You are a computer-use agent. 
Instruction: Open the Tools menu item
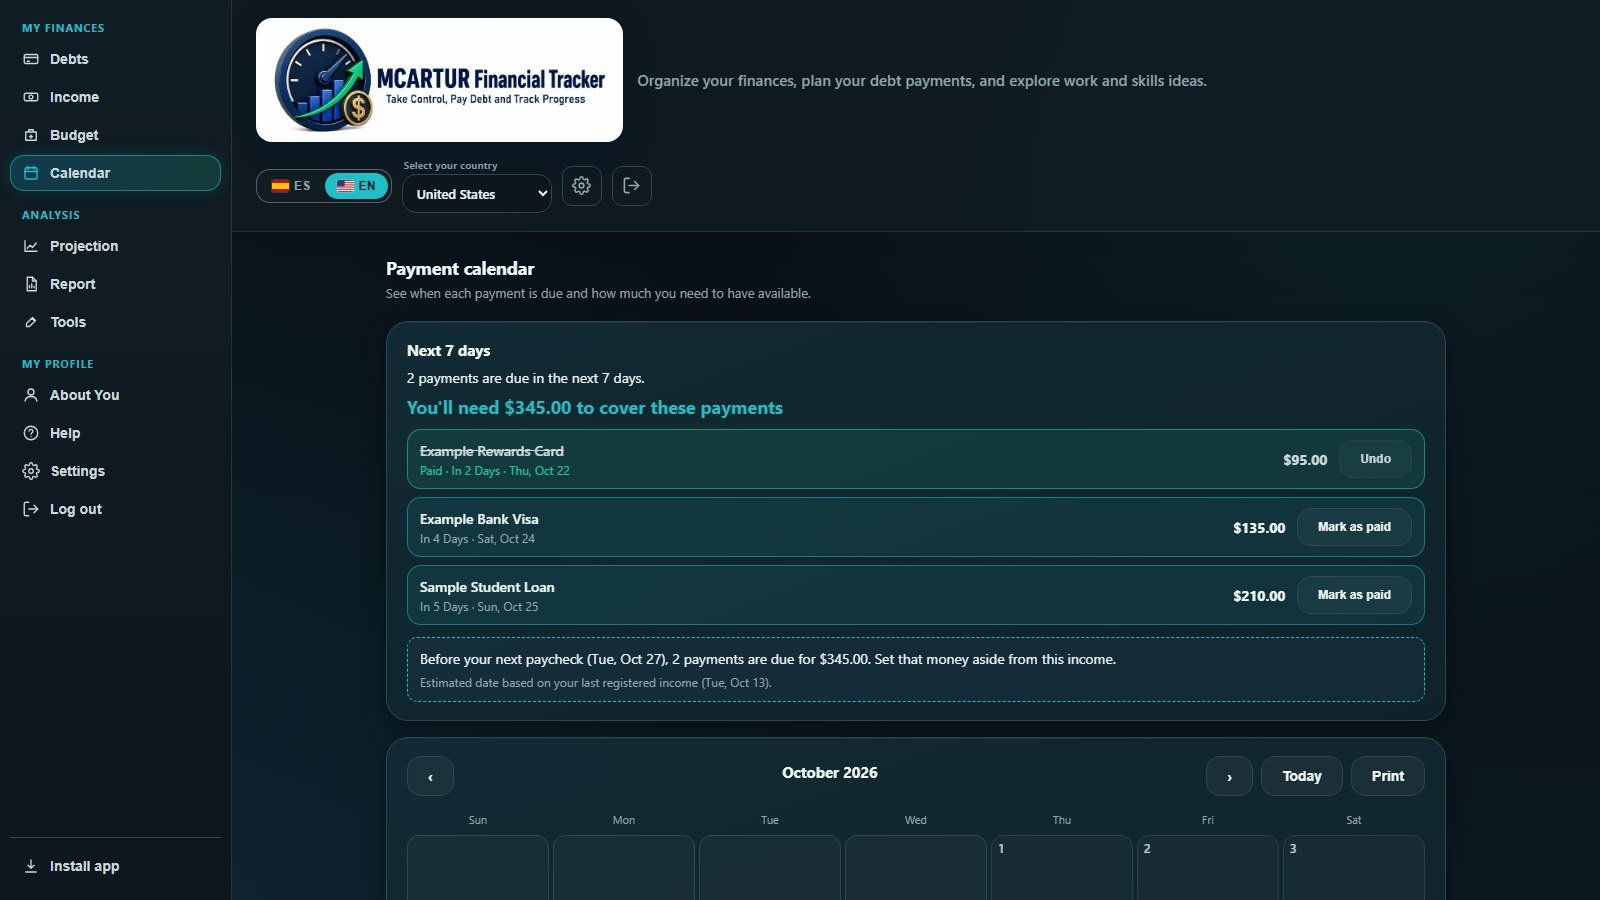click(x=115, y=322)
